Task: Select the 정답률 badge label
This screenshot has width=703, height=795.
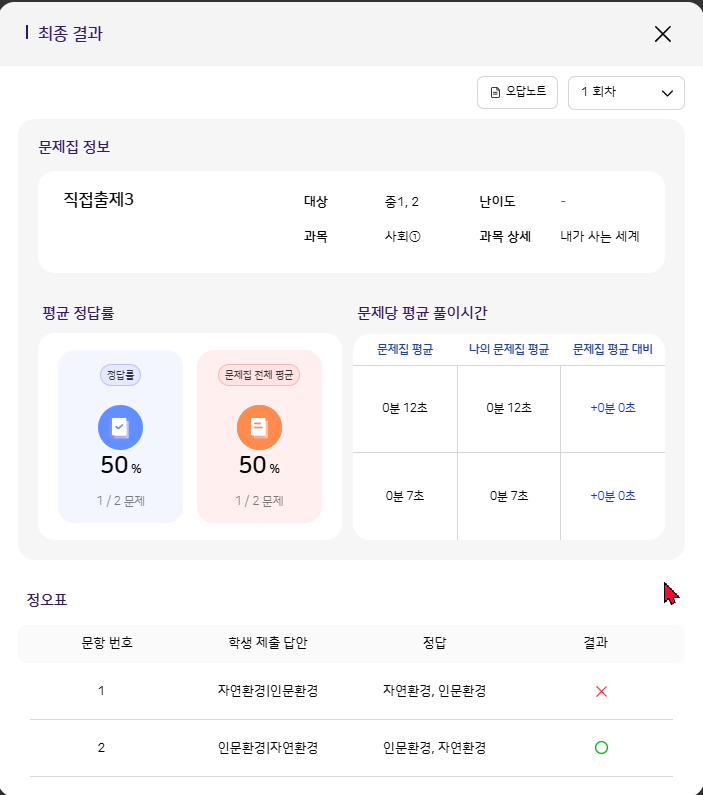Action: click(x=120, y=375)
